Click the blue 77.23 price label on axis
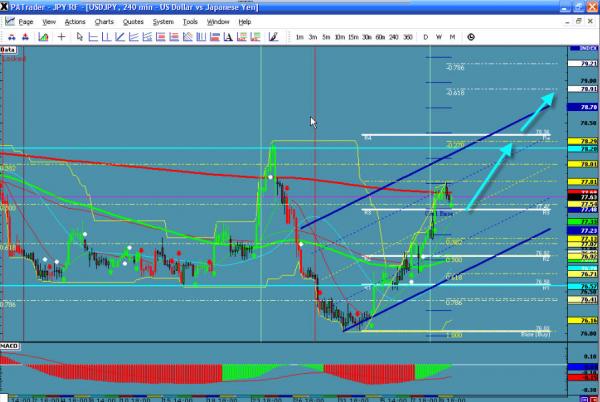The width and height of the screenshot is (600, 402). coord(582,231)
